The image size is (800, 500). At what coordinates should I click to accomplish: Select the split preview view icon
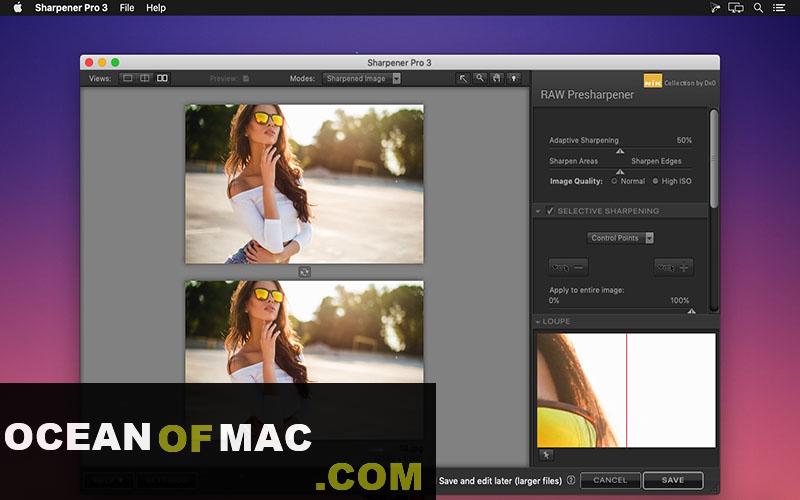[x=145, y=78]
